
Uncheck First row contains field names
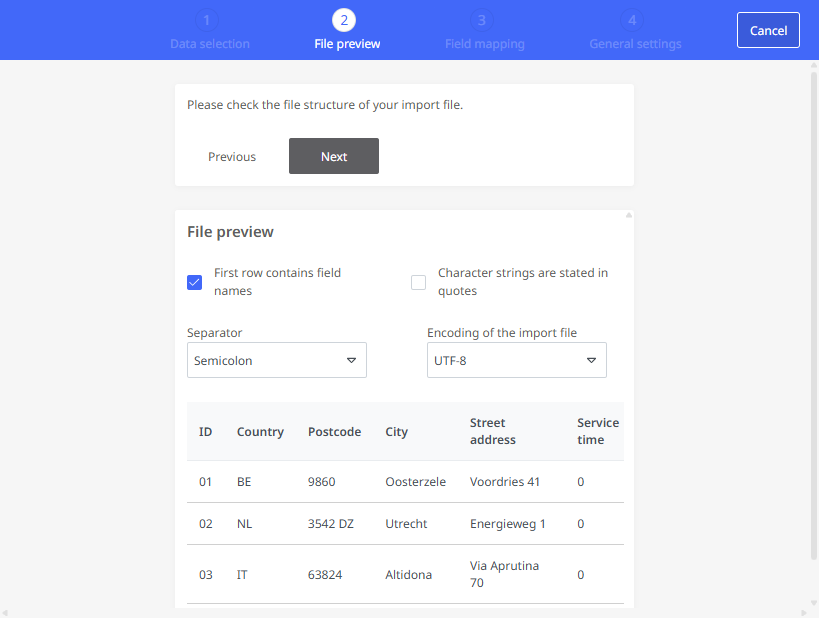pos(194,282)
